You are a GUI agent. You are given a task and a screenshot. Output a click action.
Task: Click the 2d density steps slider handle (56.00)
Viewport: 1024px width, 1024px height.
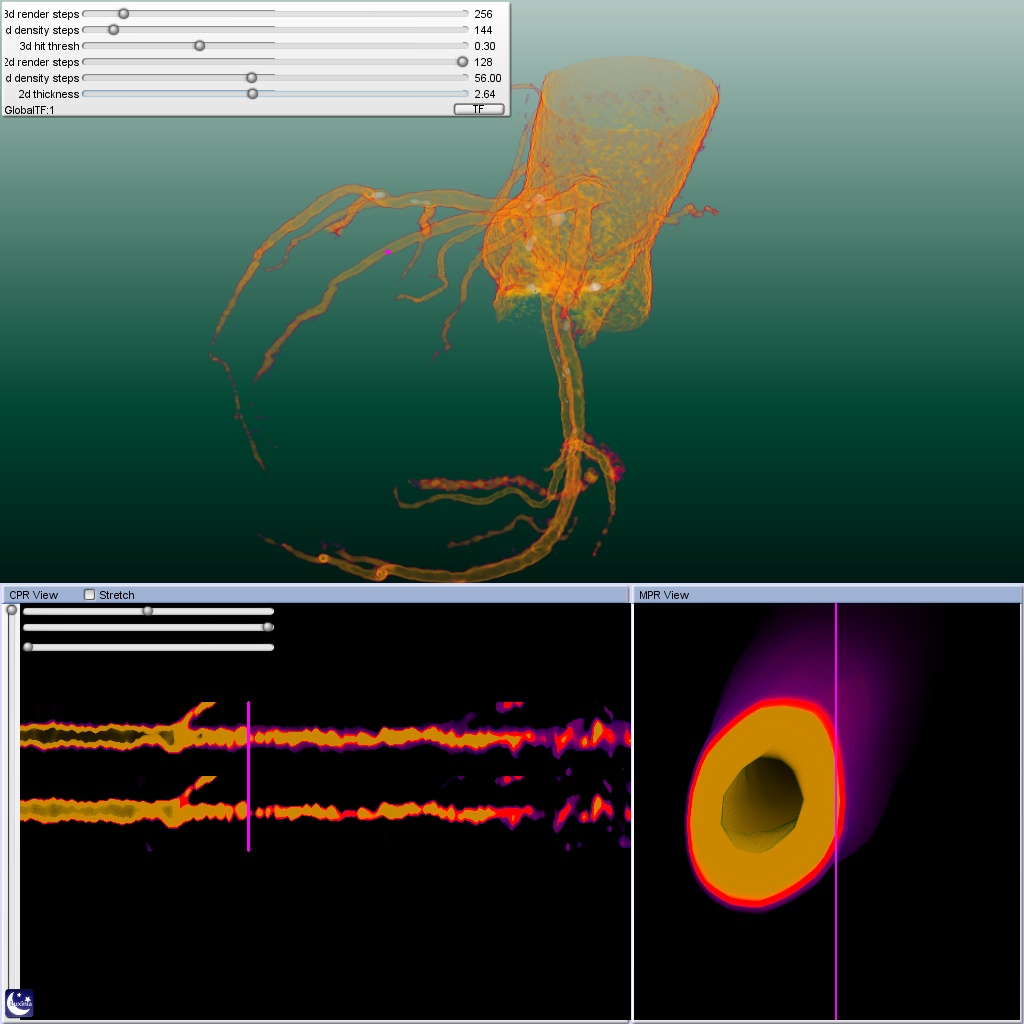pos(251,78)
